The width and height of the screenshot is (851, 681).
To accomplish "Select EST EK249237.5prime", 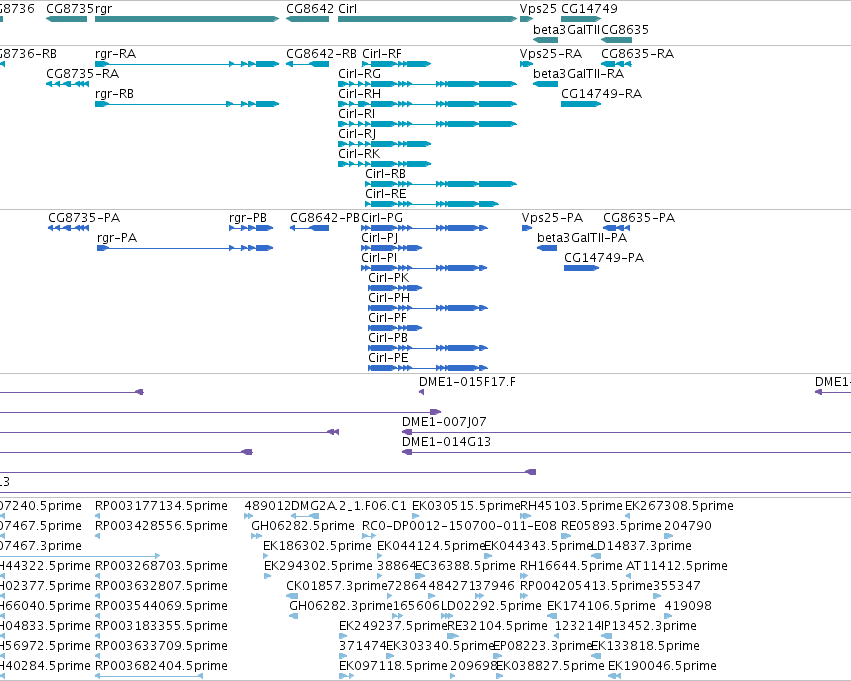I will (x=342, y=636).
